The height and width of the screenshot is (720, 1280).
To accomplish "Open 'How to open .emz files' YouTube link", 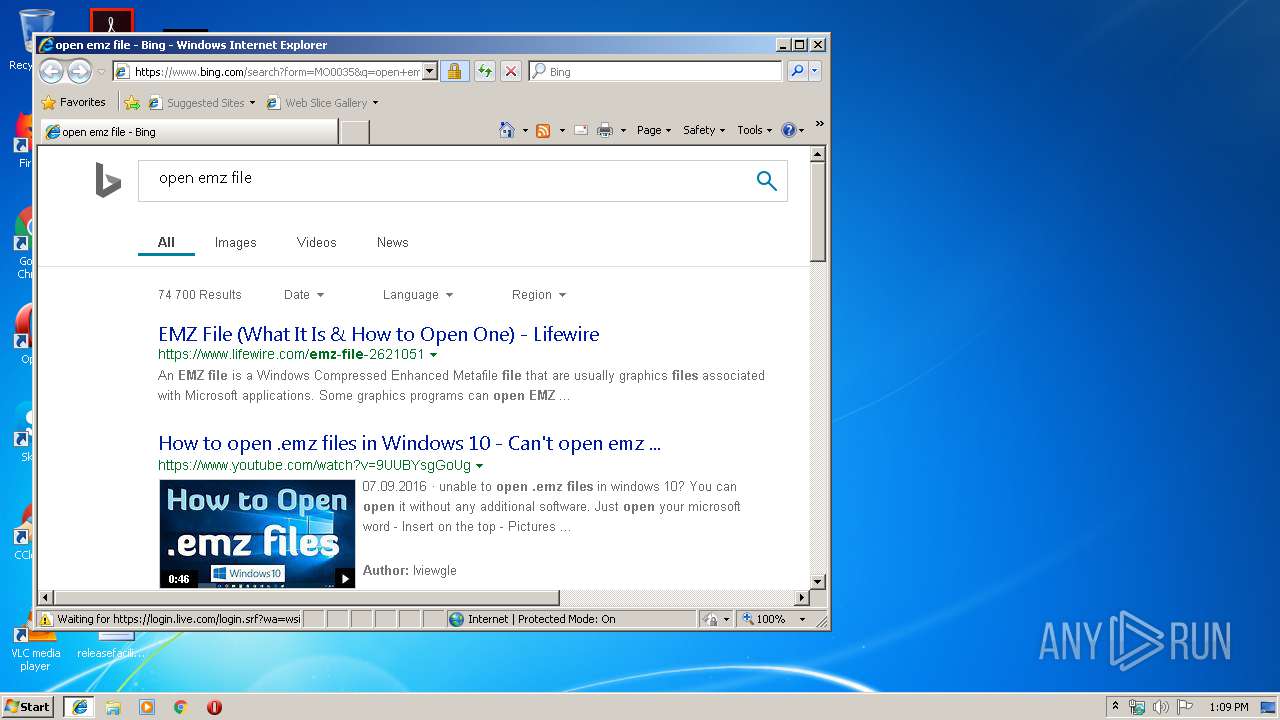I will click(410, 443).
